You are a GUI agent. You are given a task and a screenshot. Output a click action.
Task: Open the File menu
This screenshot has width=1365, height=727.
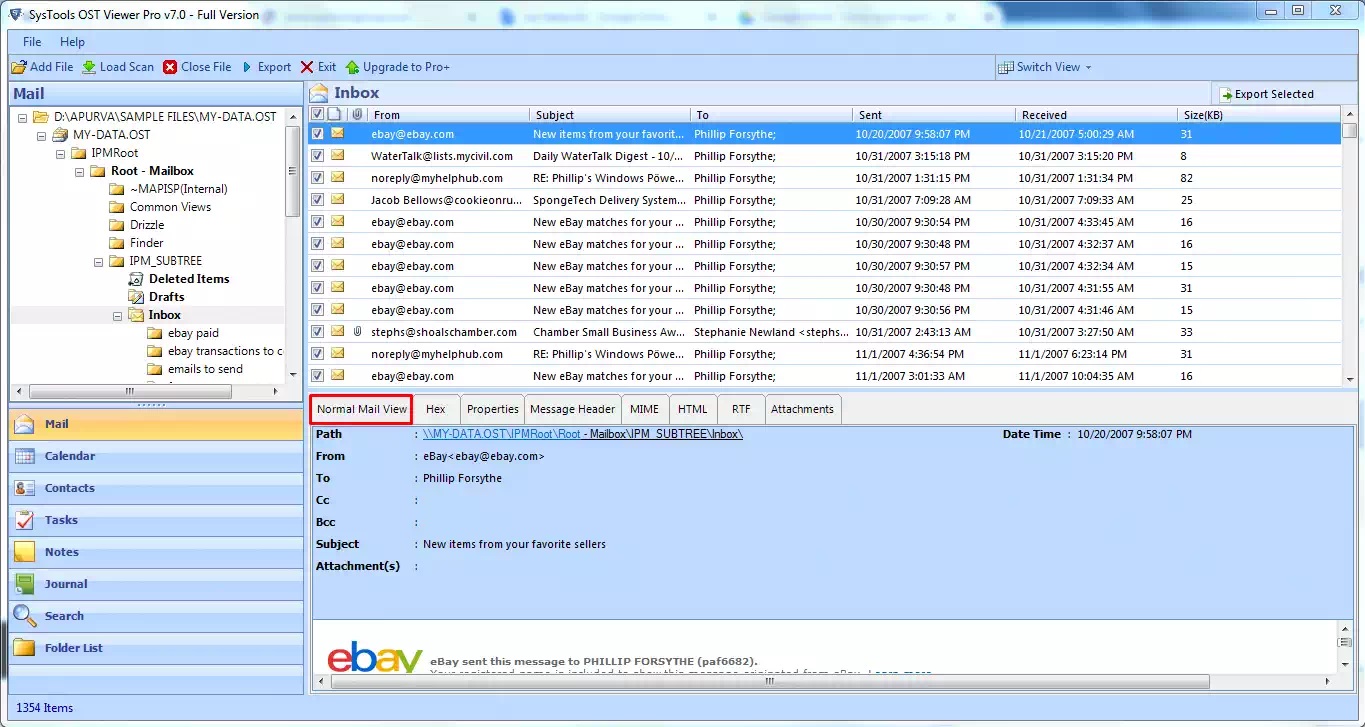coord(32,42)
